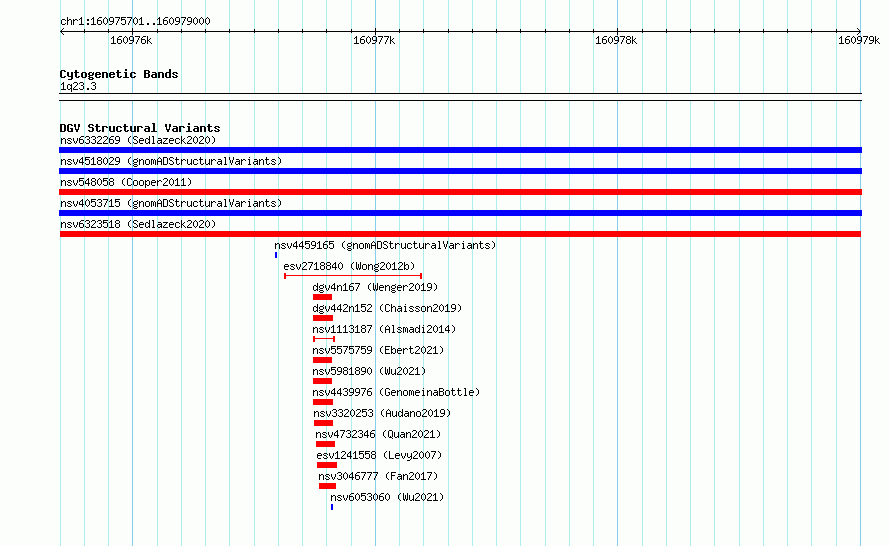Click the red nsv4732346 variant bar
The height and width of the screenshot is (546, 890).
tap(325, 444)
